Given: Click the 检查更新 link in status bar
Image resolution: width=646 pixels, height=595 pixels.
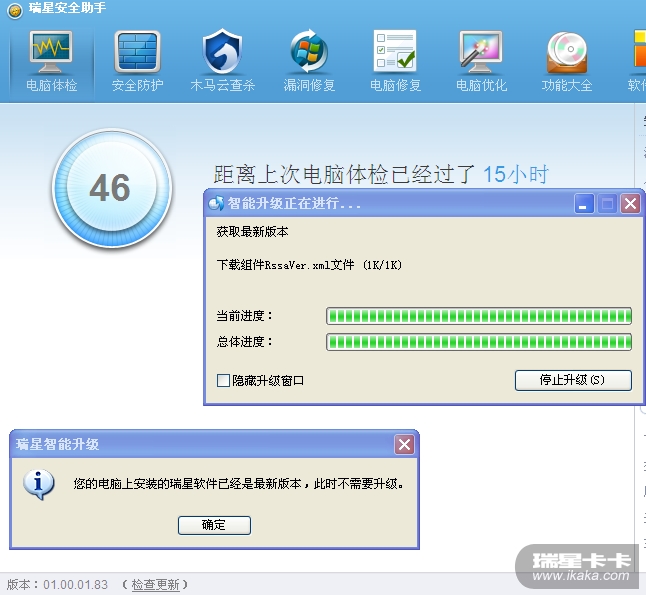Looking at the screenshot, I should (155, 584).
